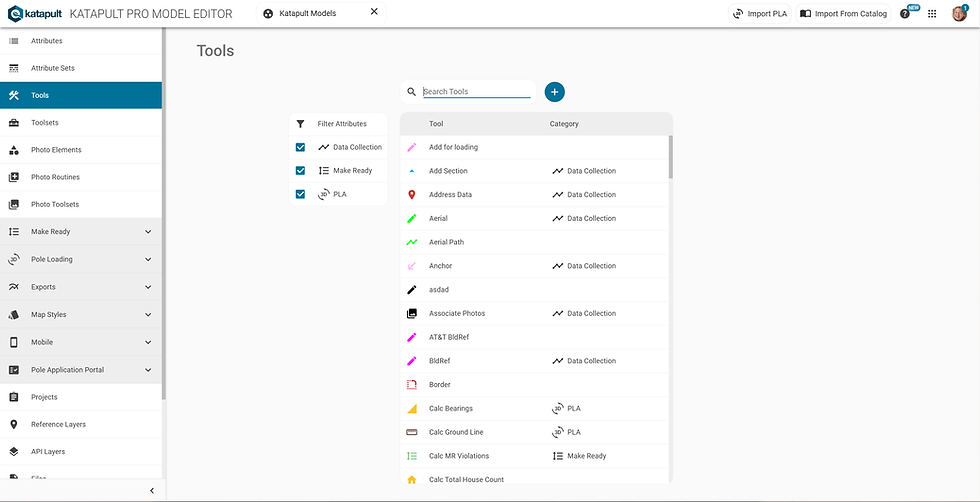
Task: Click the pink pencil icon for Add for loading
Action: (x=411, y=148)
